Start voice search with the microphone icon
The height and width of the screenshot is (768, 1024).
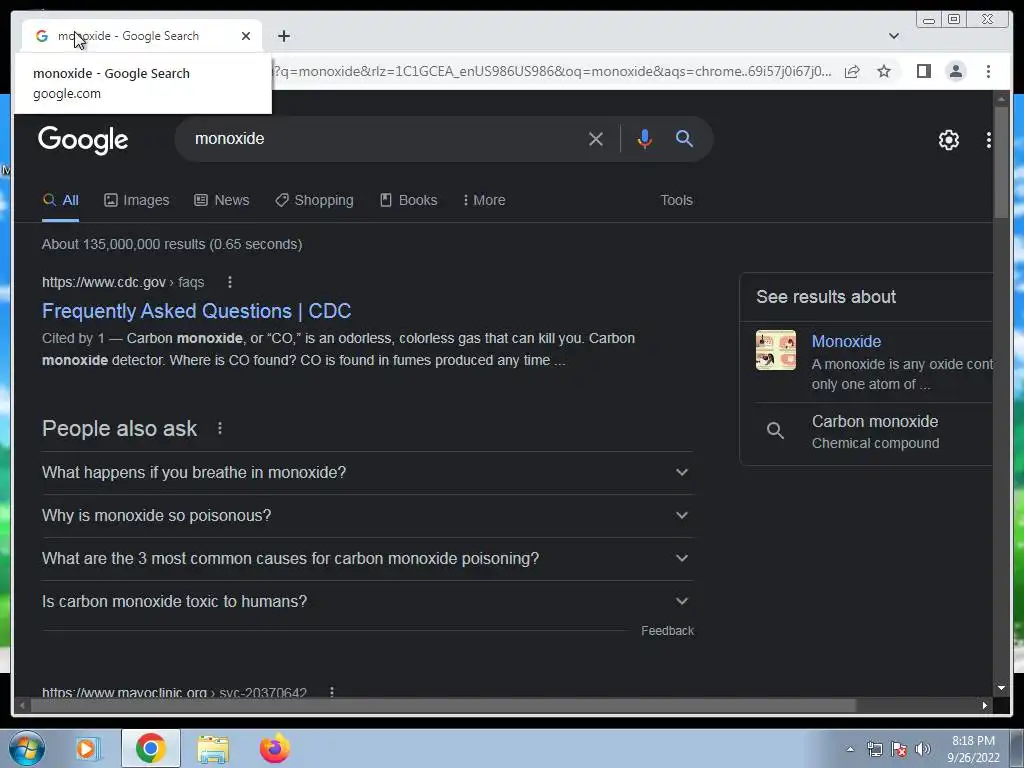pos(644,138)
